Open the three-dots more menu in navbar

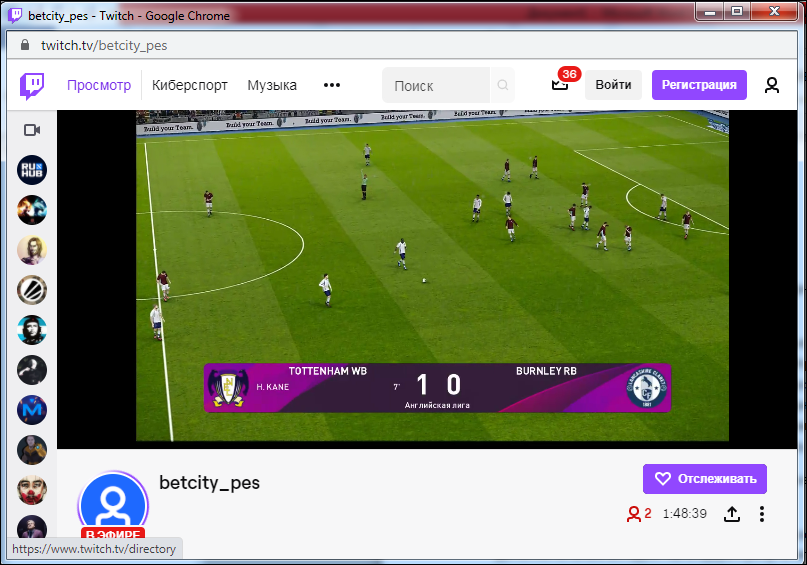point(331,85)
